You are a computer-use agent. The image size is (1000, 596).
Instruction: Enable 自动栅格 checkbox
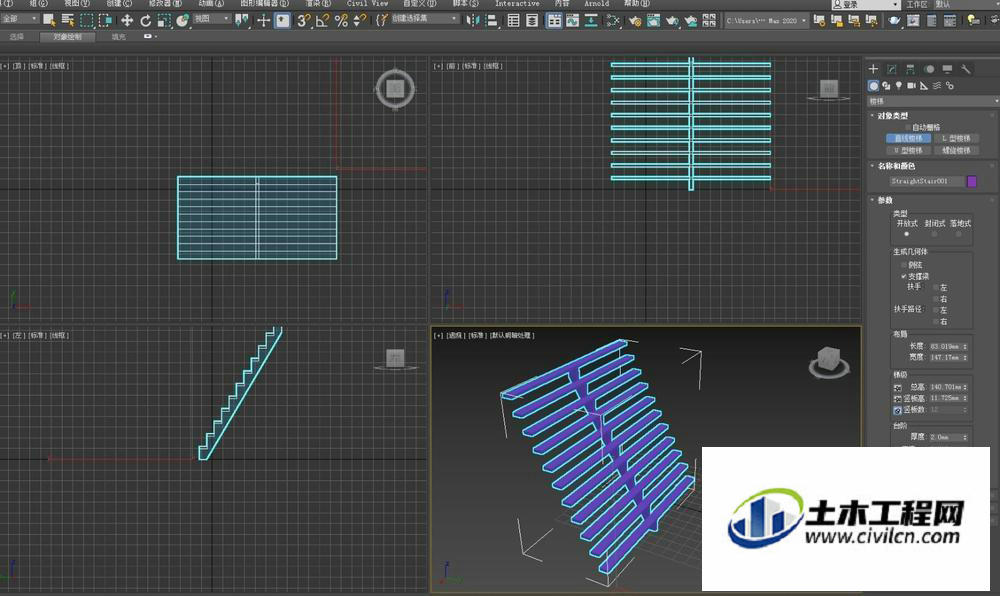pyautogui.click(x=908, y=127)
